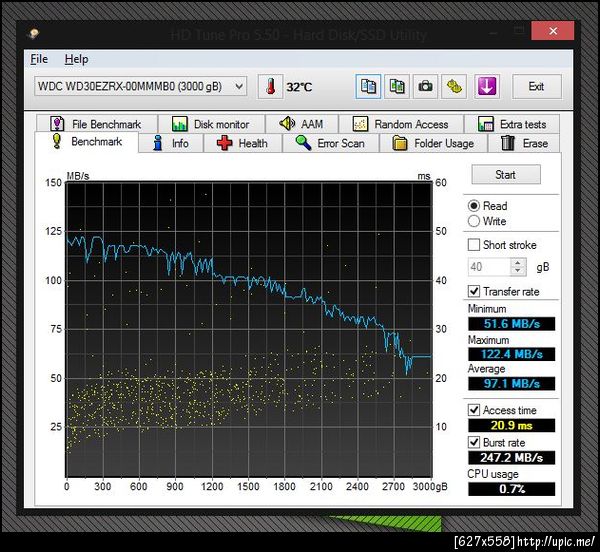600x552 pixels.
Task: Switch to the File Benchmark tab
Action: point(96,124)
